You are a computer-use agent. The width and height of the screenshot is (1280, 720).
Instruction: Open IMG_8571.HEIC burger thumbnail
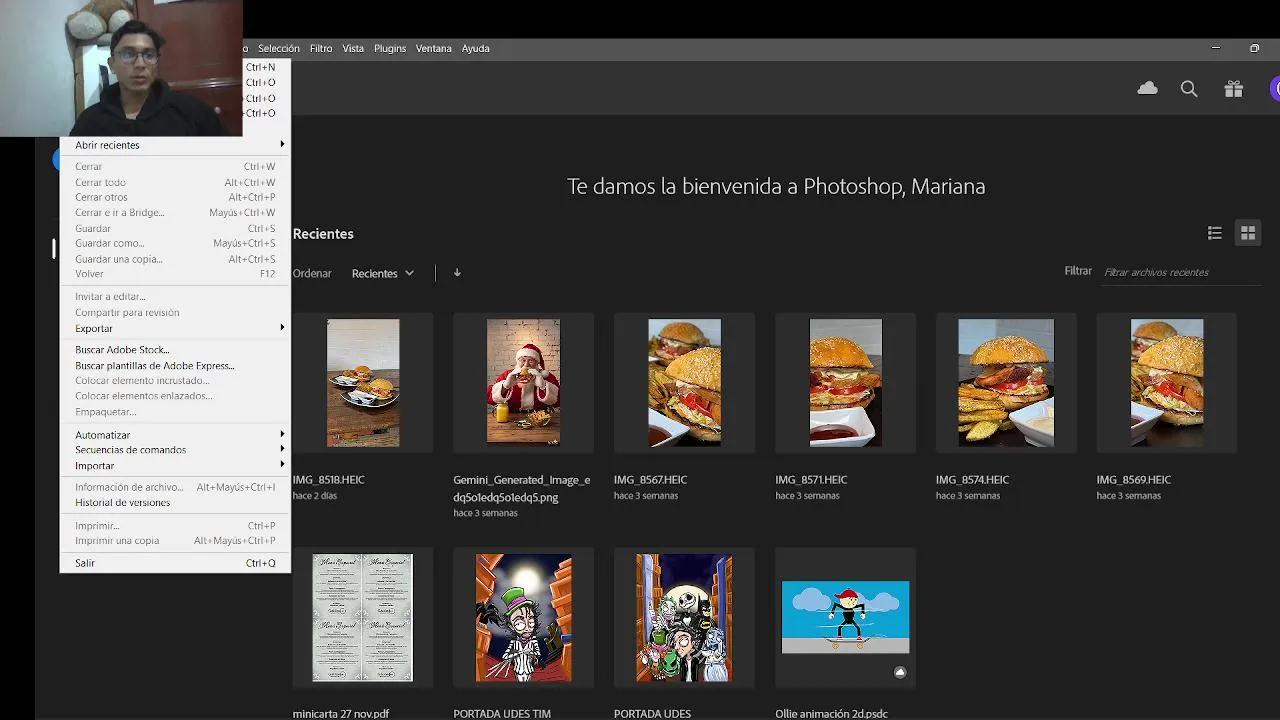(x=845, y=383)
